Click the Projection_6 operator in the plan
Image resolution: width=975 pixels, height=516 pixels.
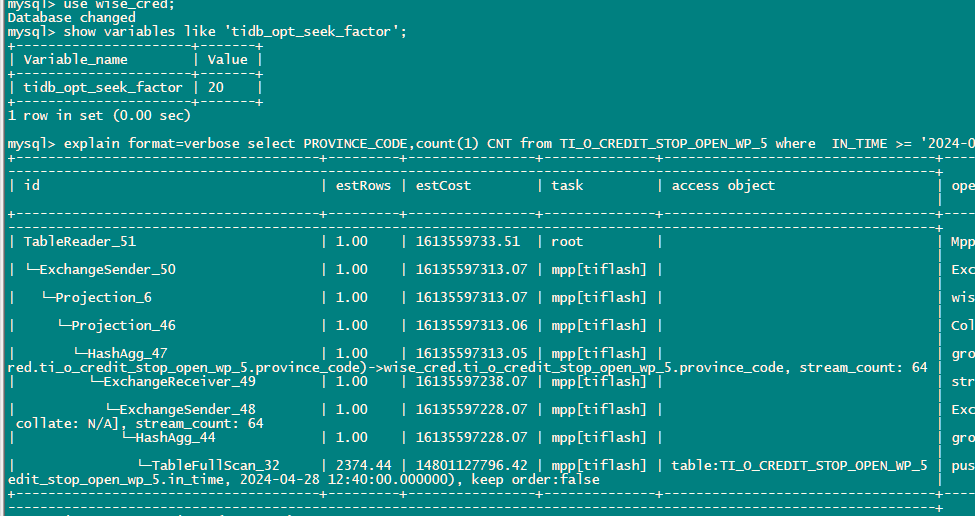(x=103, y=297)
